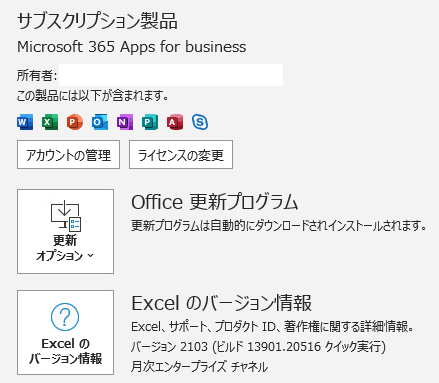Click ライセンスの変更 button
The width and height of the screenshot is (439, 383).
click(181, 155)
